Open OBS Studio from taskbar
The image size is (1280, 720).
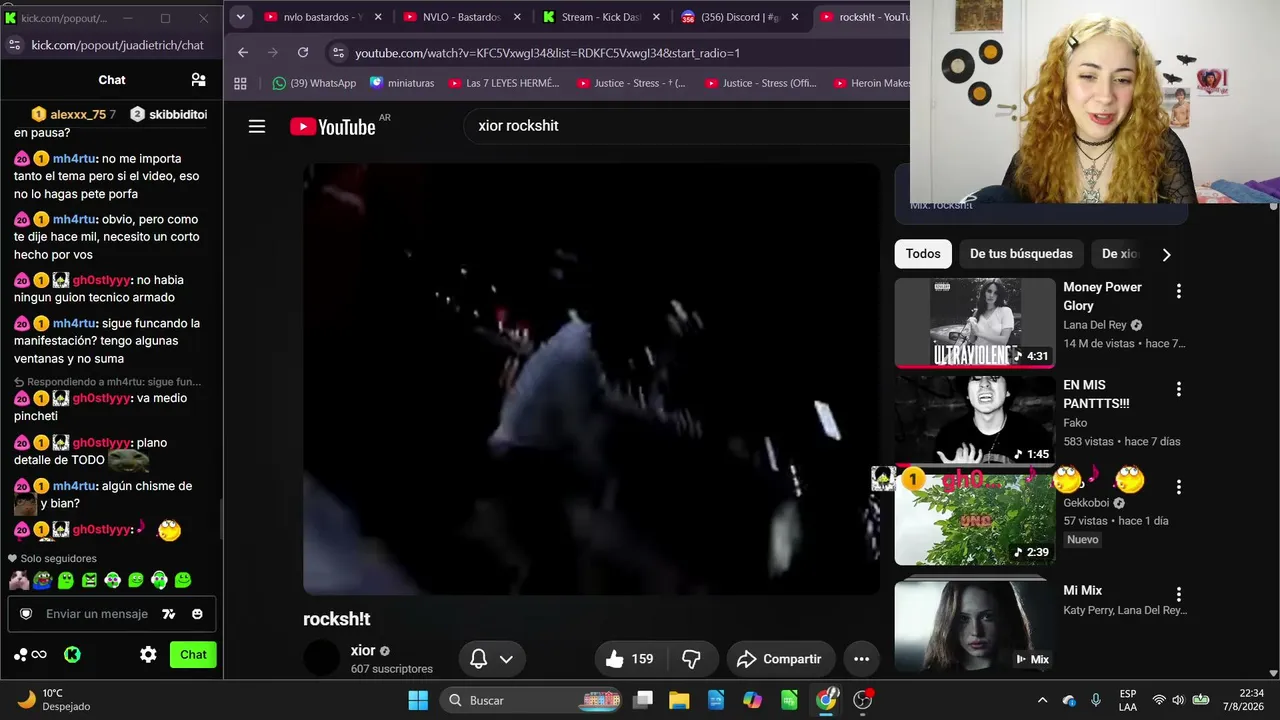pyautogui.click(x=862, y=700)
